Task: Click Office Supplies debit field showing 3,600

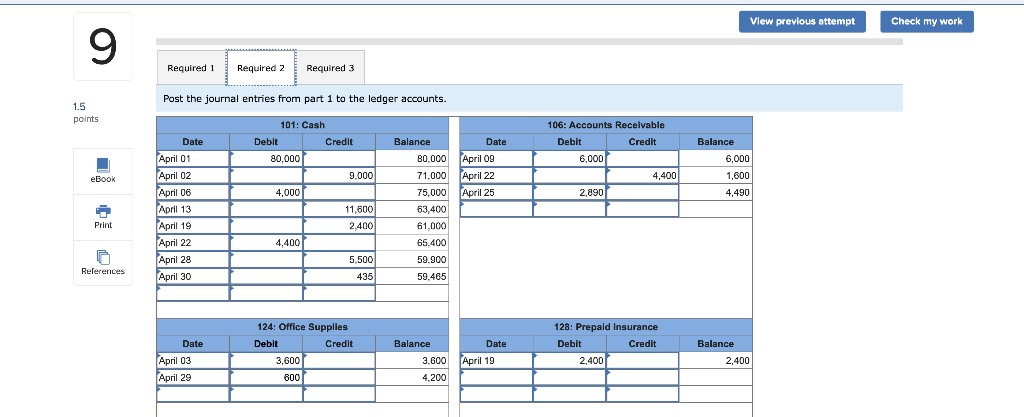Action: point(266,361)
